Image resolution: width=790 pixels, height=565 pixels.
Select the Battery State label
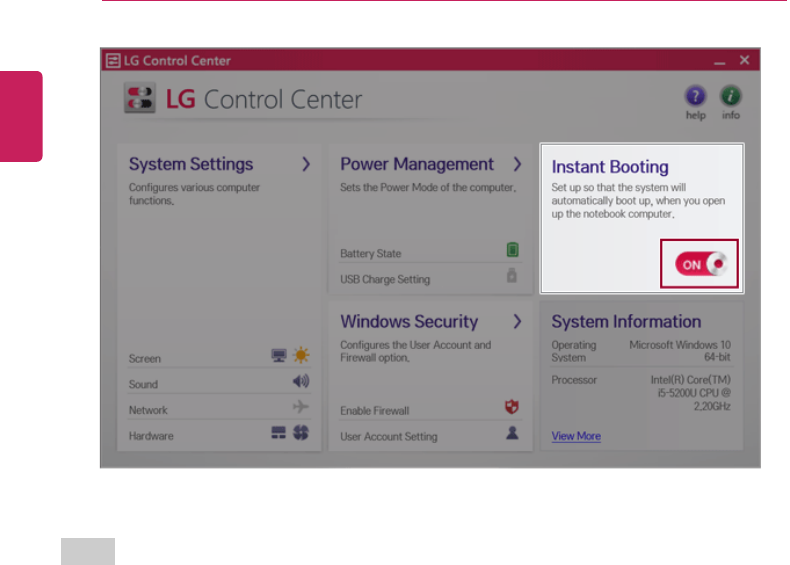tap(370, 254)
